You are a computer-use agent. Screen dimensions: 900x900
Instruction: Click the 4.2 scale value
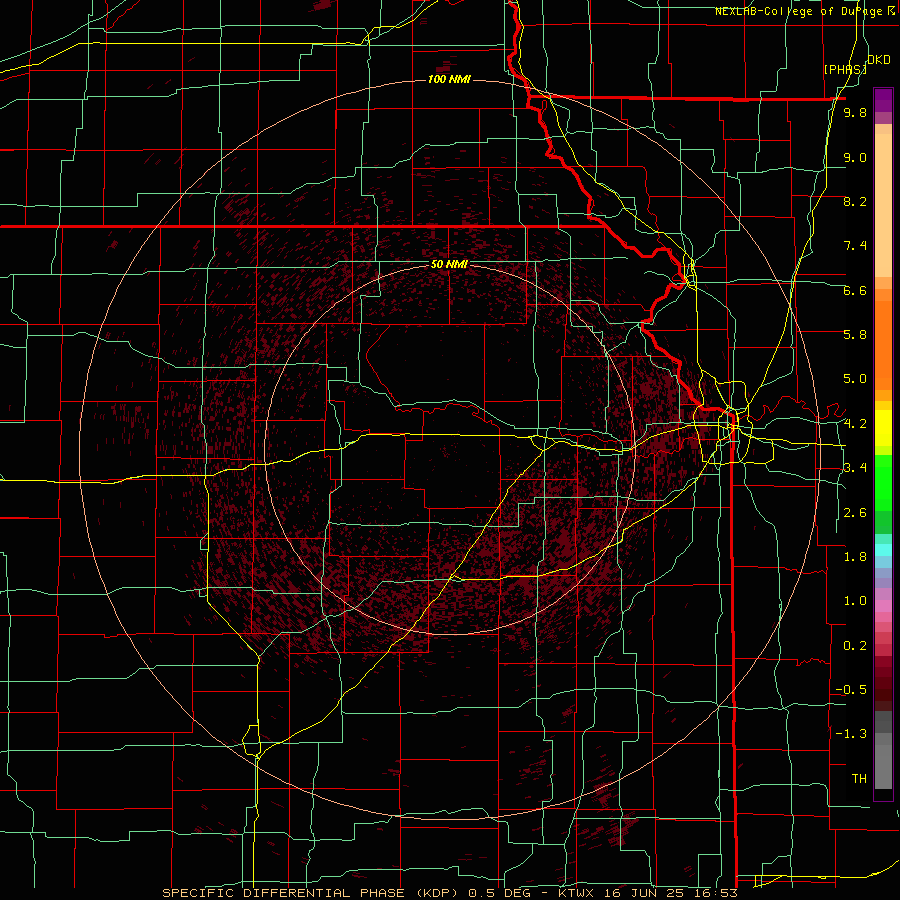pos(855,424)
